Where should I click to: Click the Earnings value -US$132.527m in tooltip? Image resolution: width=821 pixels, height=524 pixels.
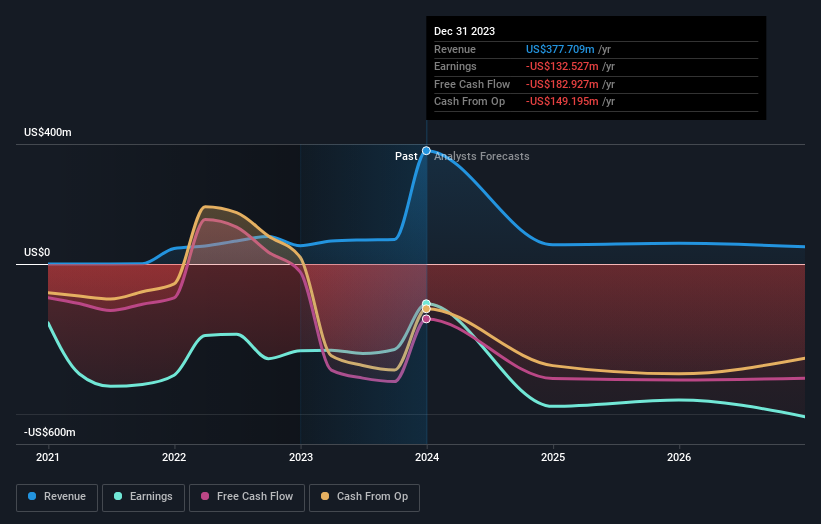[x=562, y=66]
